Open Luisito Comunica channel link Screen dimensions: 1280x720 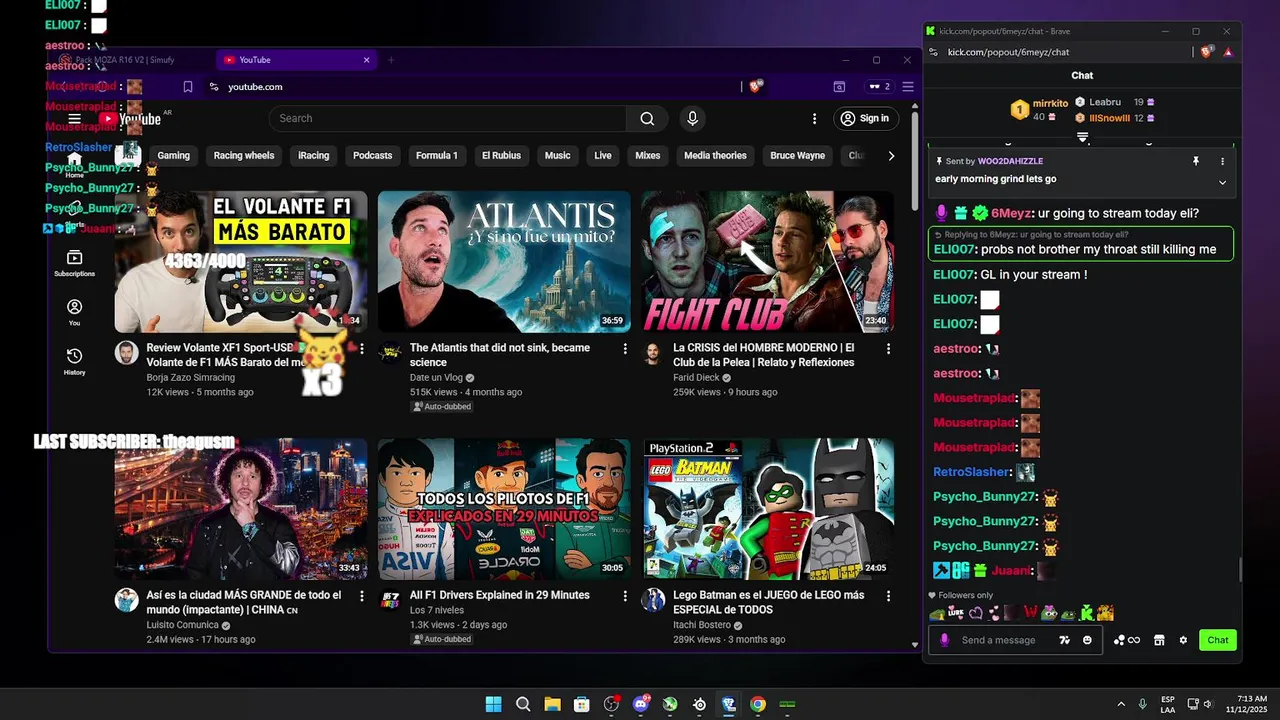coord(182,625)
